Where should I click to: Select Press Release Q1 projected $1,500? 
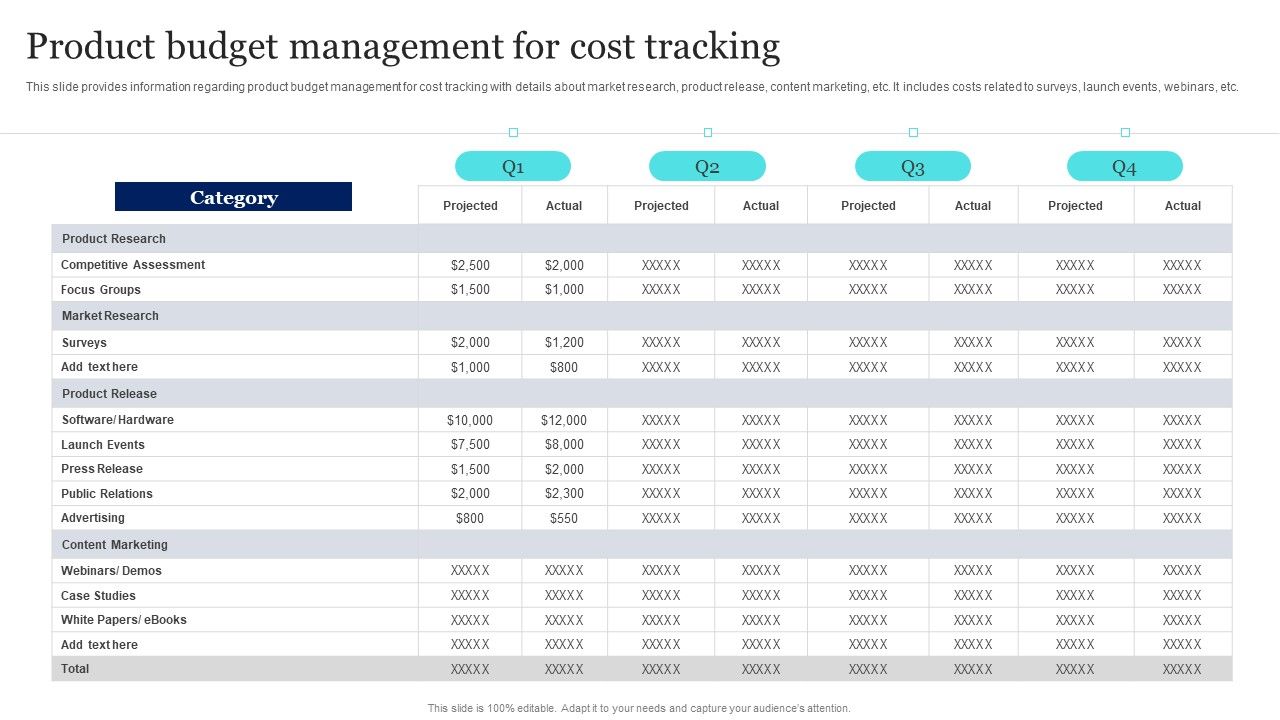[470, 470]
